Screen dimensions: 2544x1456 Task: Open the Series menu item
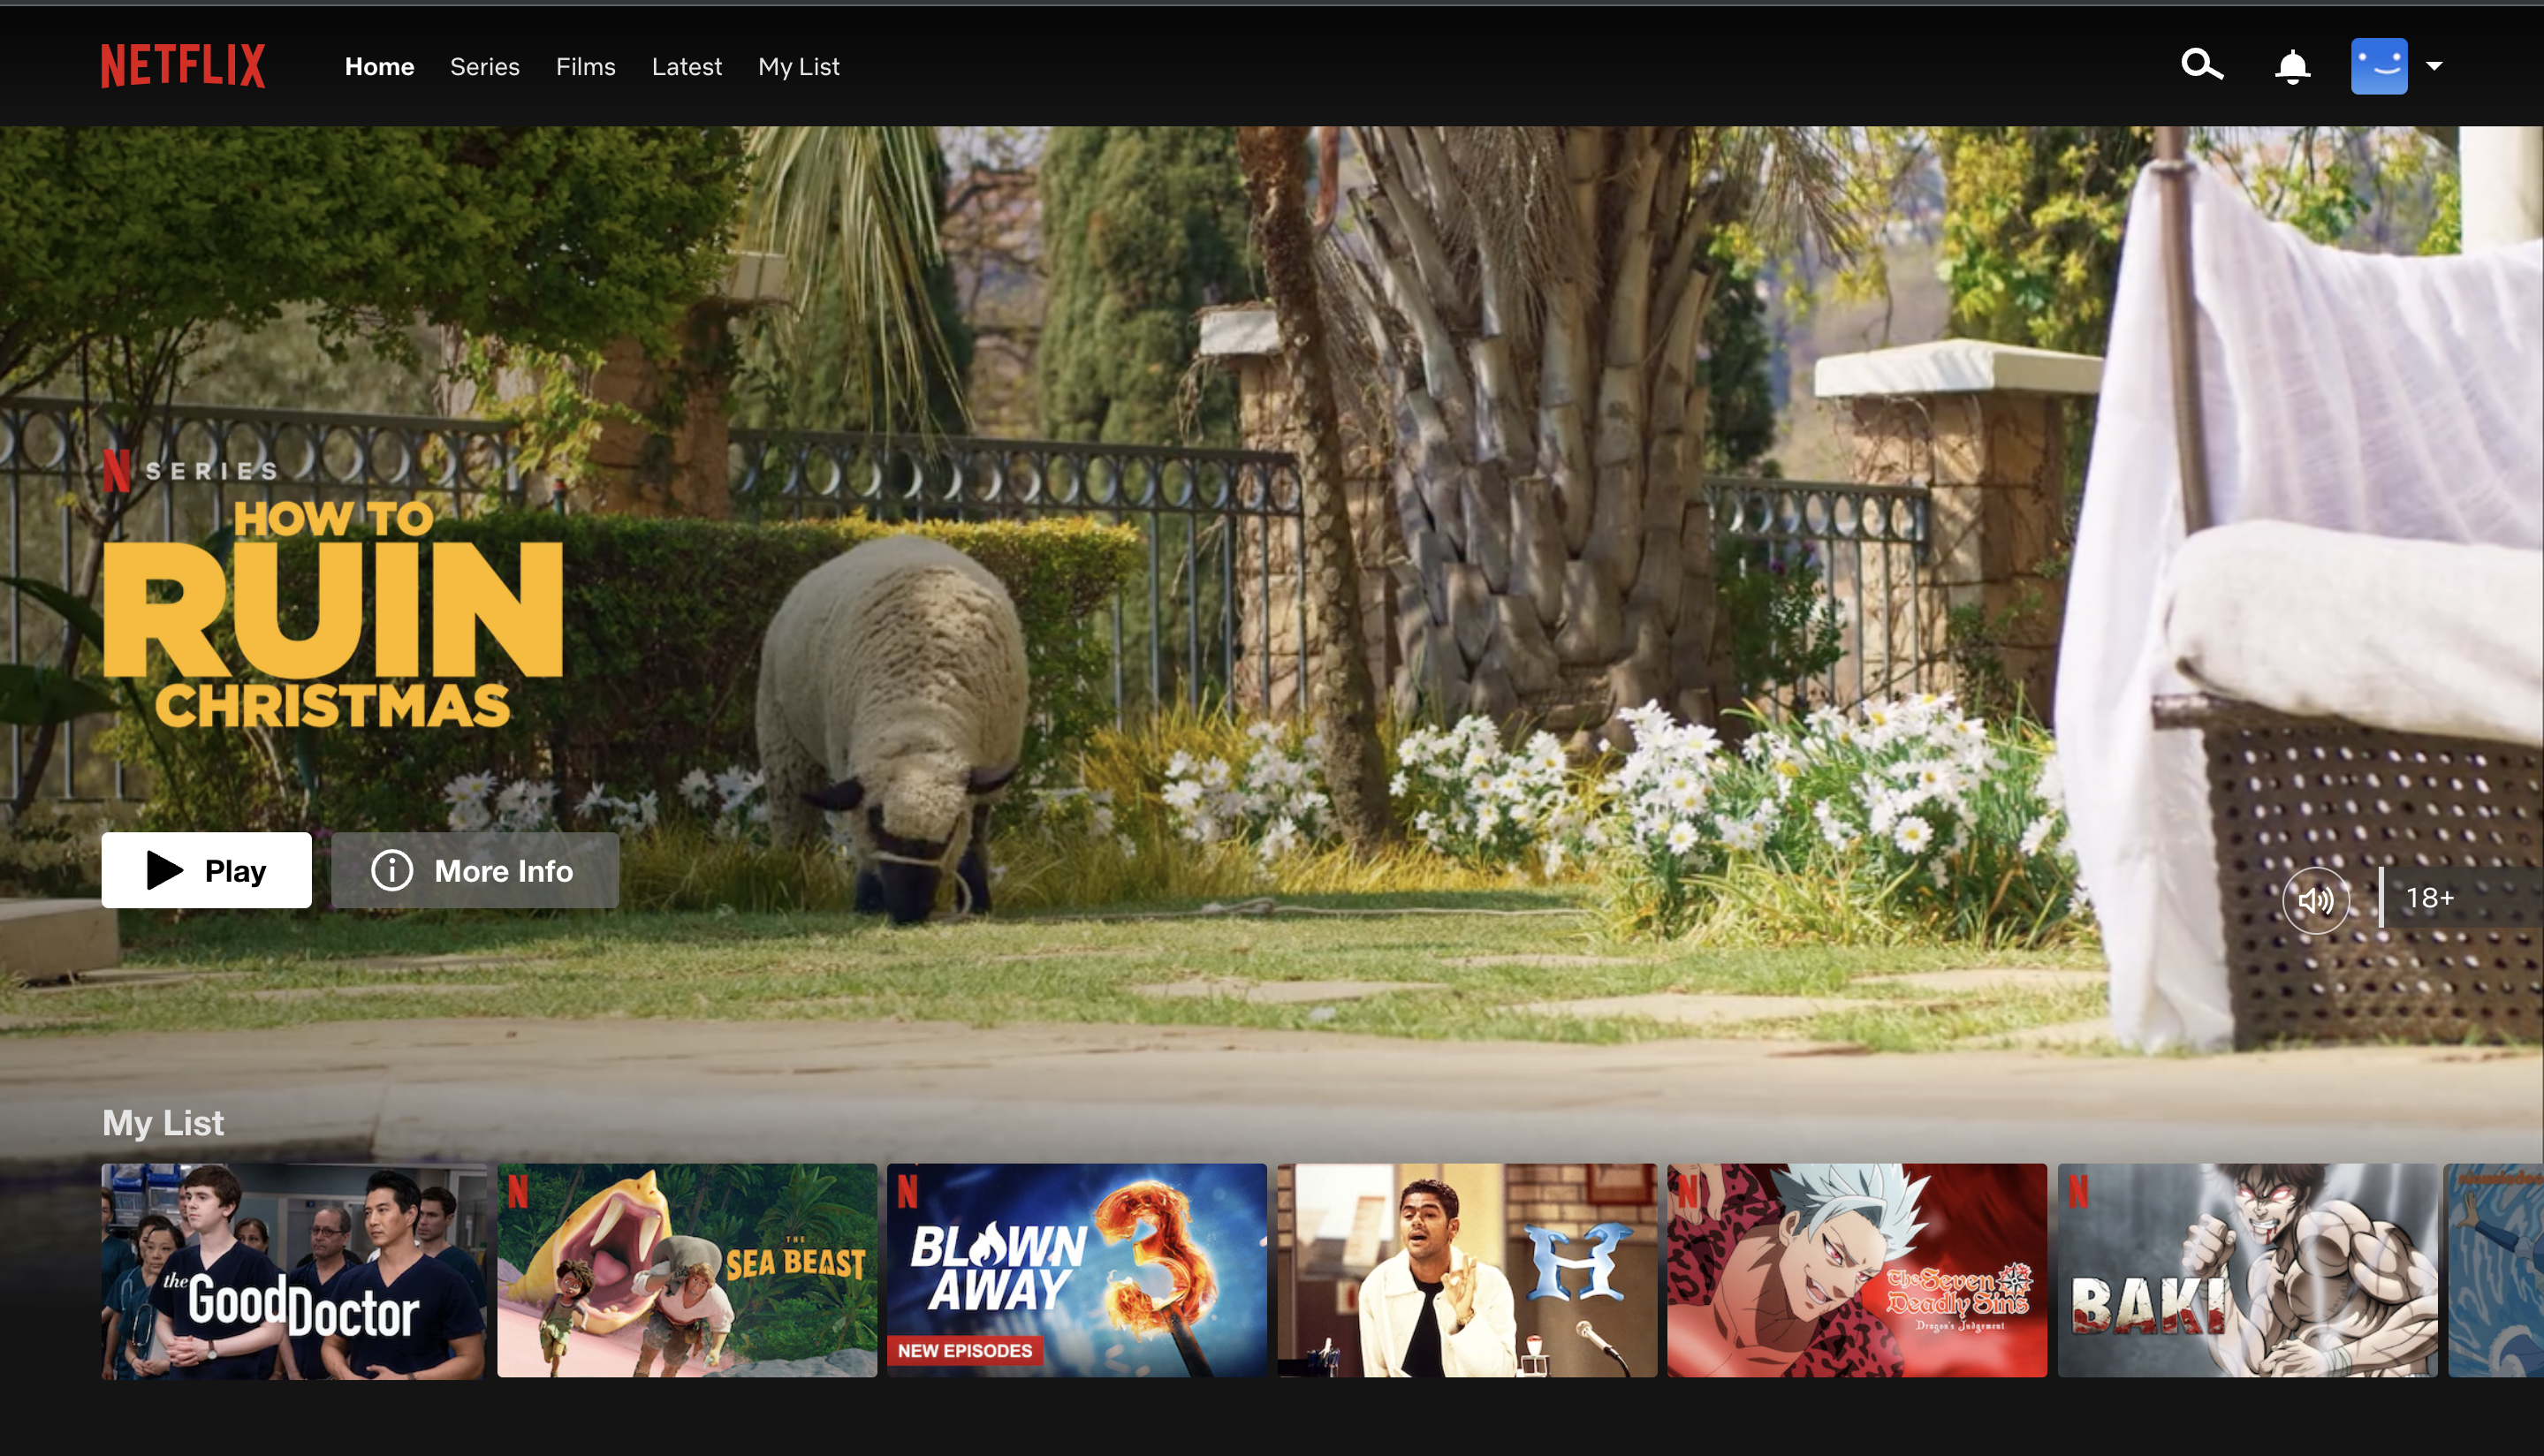pos(485,66)
